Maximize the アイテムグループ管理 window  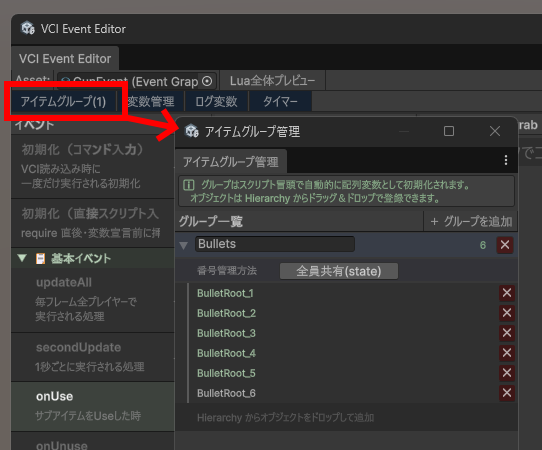pos(449,131)
